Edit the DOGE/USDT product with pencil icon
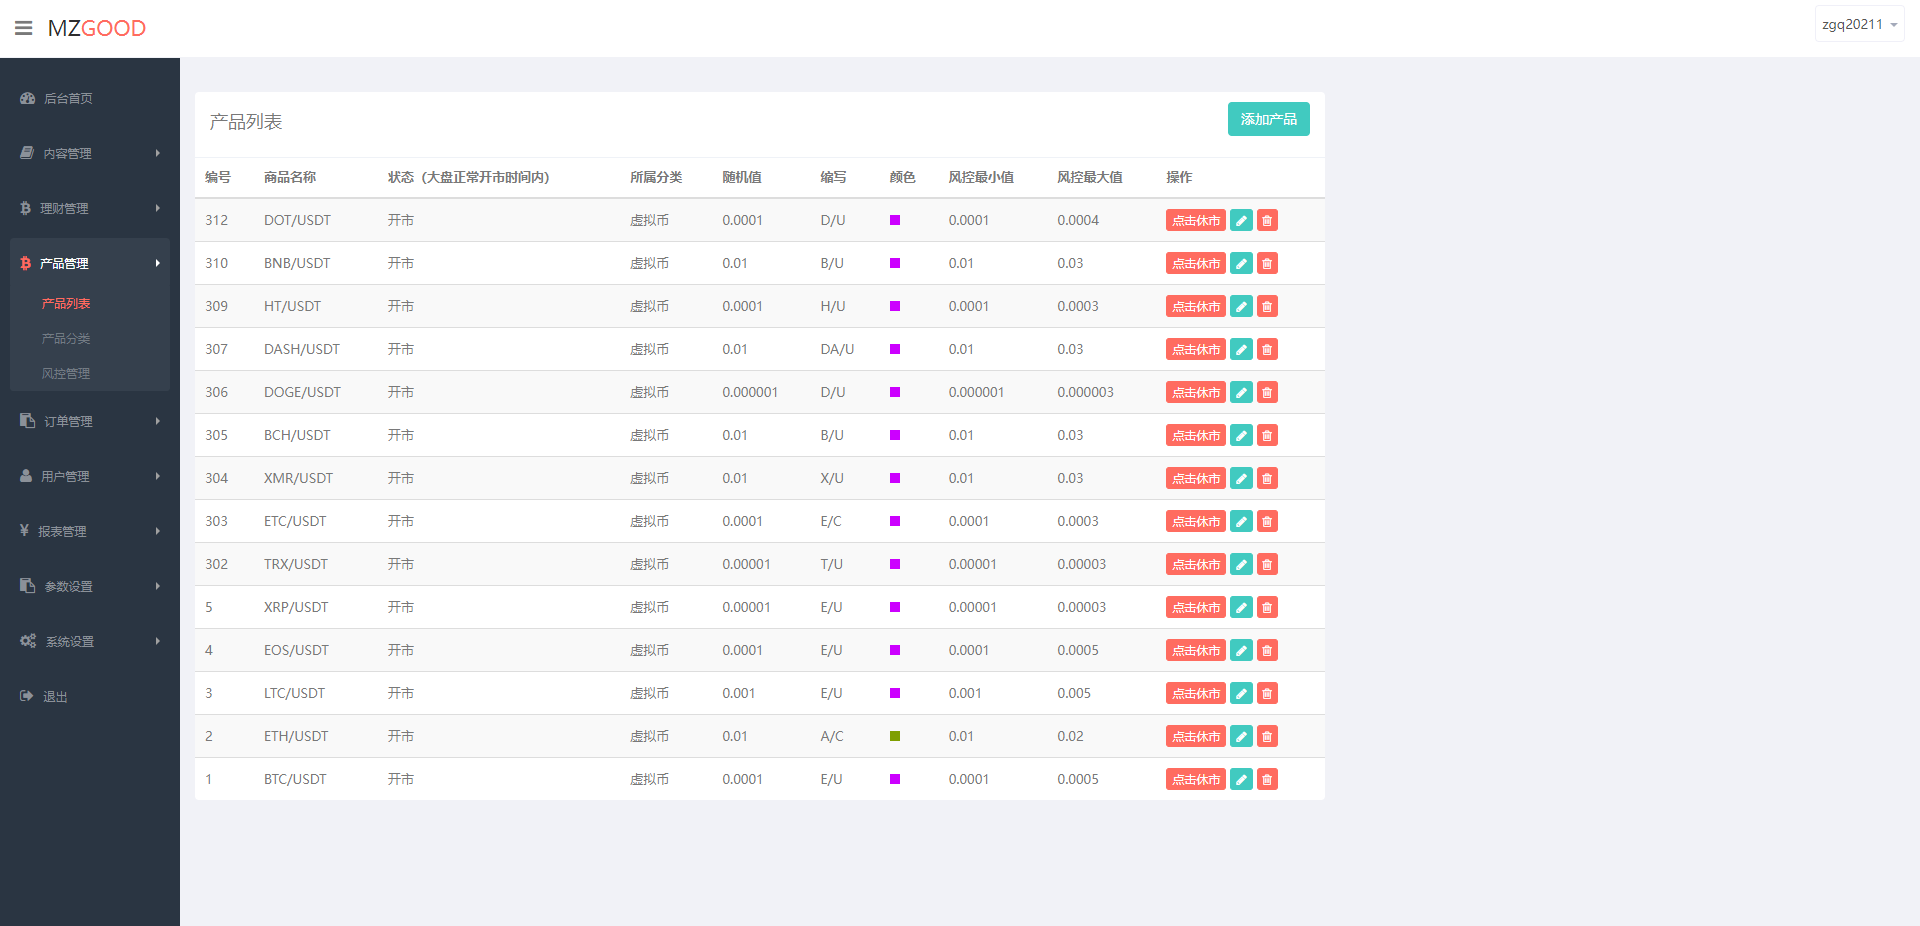The height and width of the screenshot is (926, 1920). point(1241,393)
